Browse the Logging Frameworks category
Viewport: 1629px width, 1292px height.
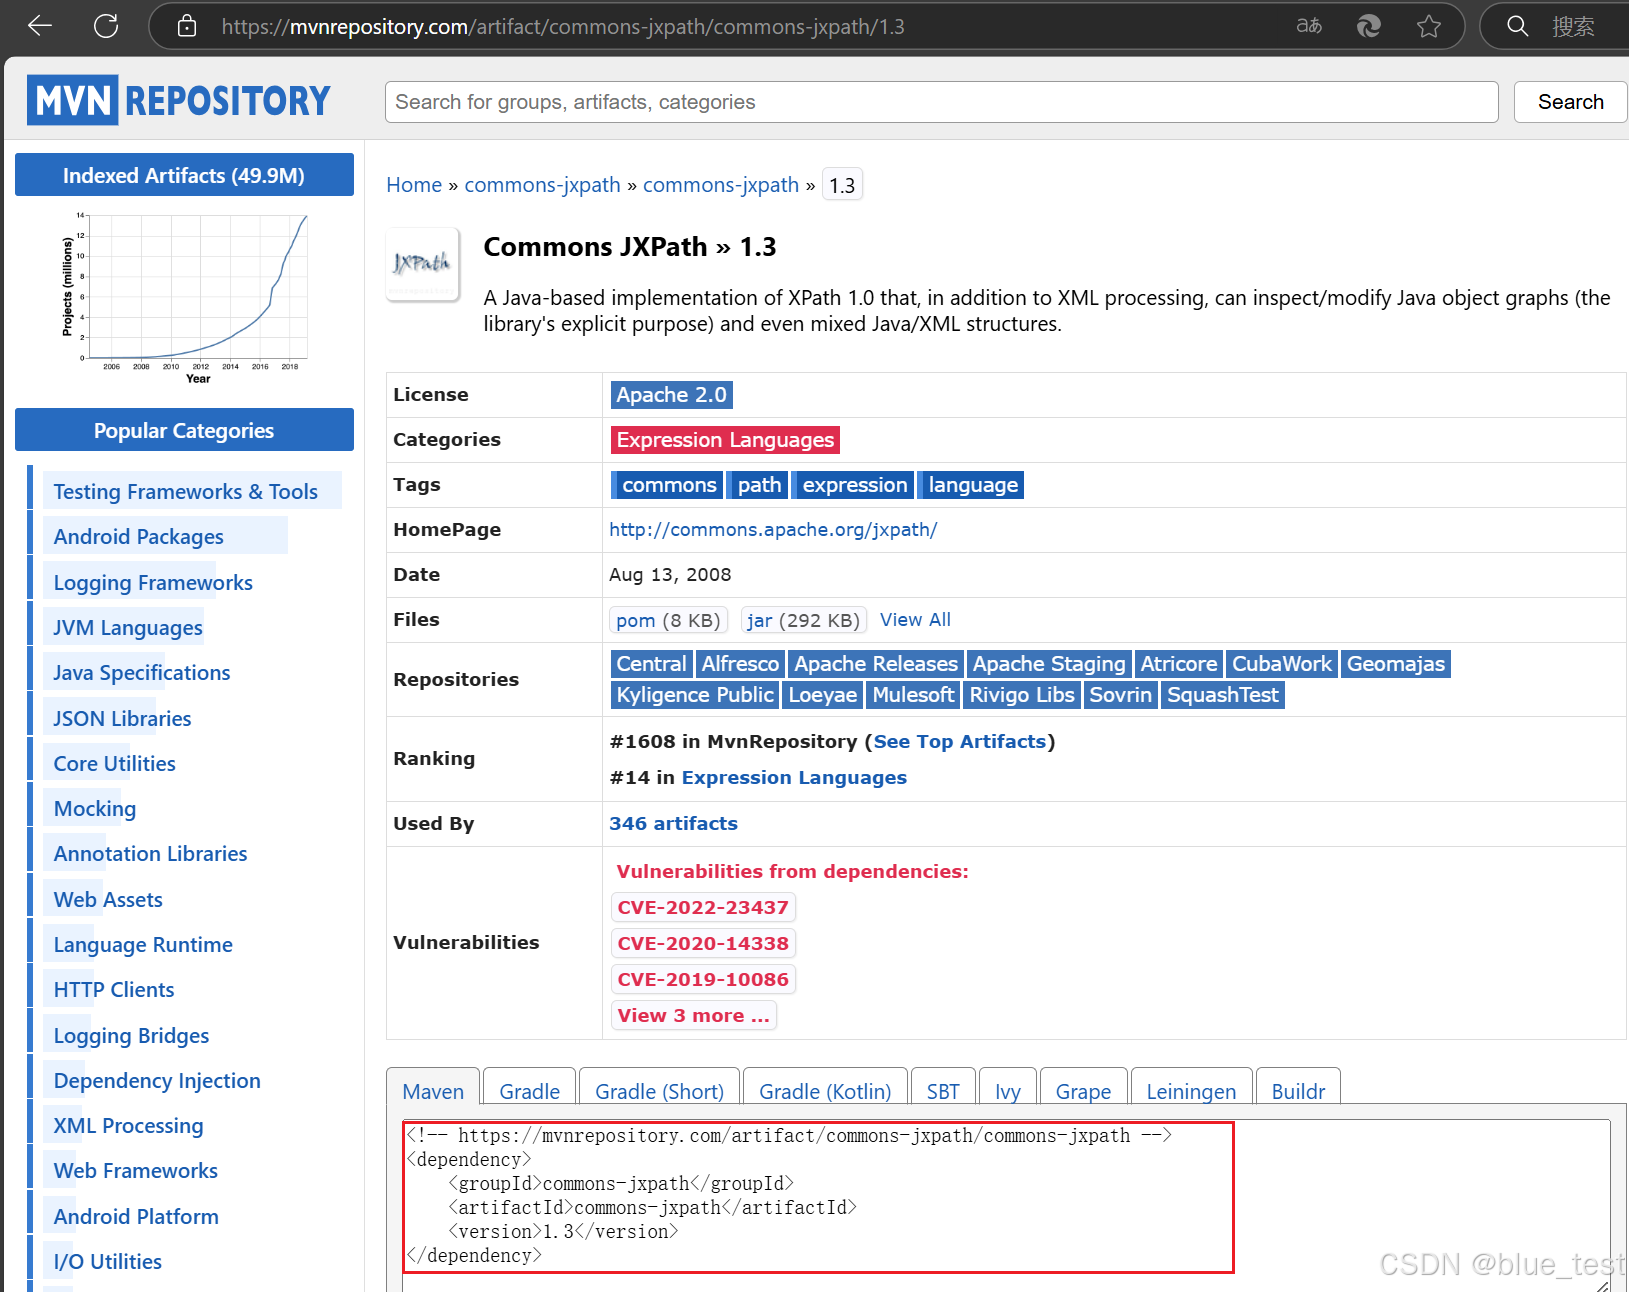(152, 581)
